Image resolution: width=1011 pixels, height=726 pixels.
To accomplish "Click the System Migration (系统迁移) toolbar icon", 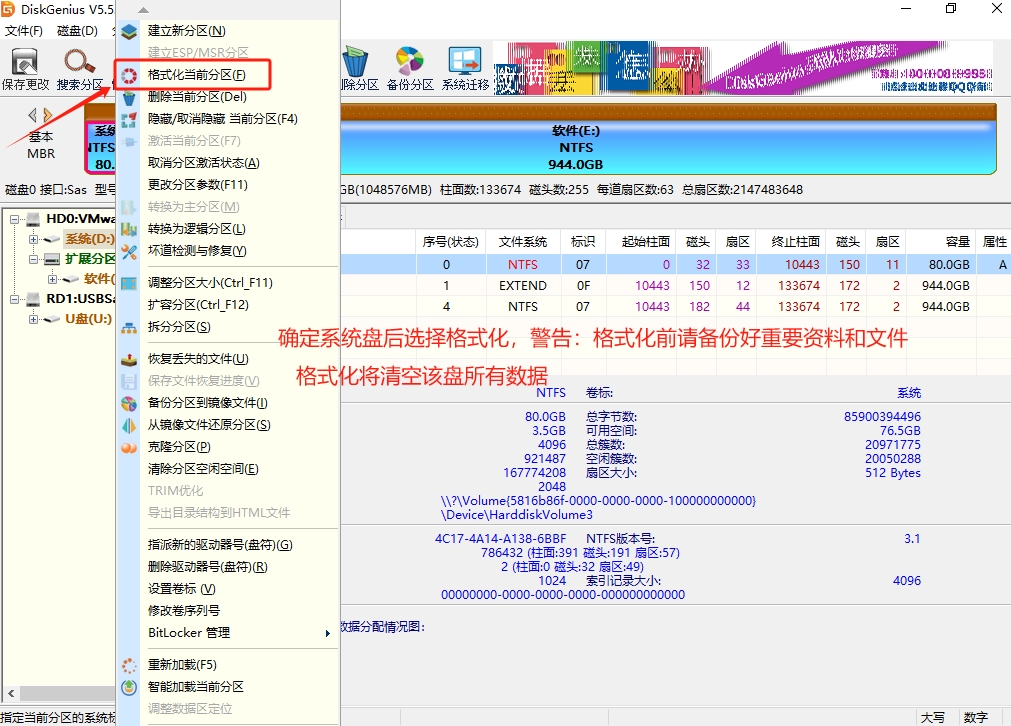I will tap(465, 62).
